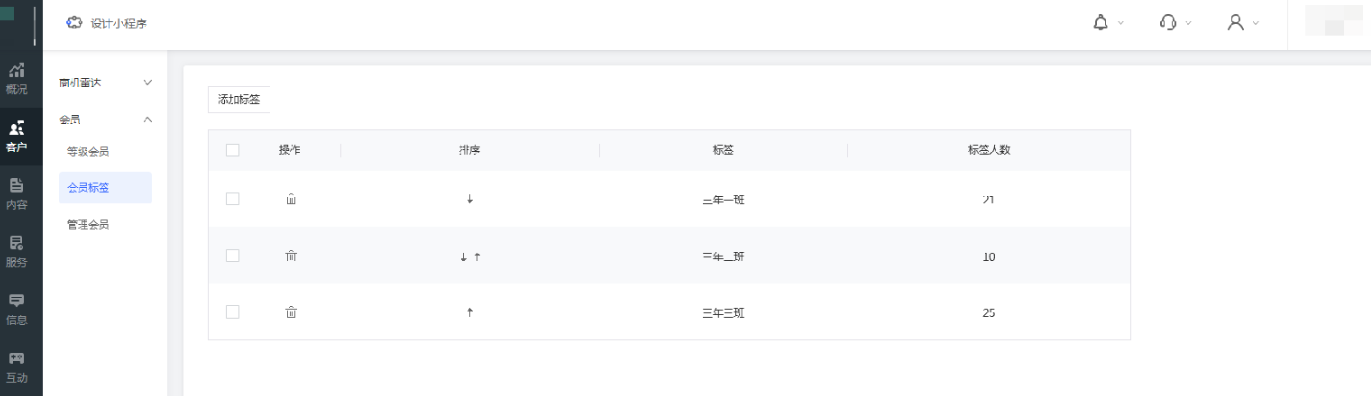1371x396 pixels.
Task: Delete the 三年三班 tag via trash icon
Action: (x=291, y=312)
